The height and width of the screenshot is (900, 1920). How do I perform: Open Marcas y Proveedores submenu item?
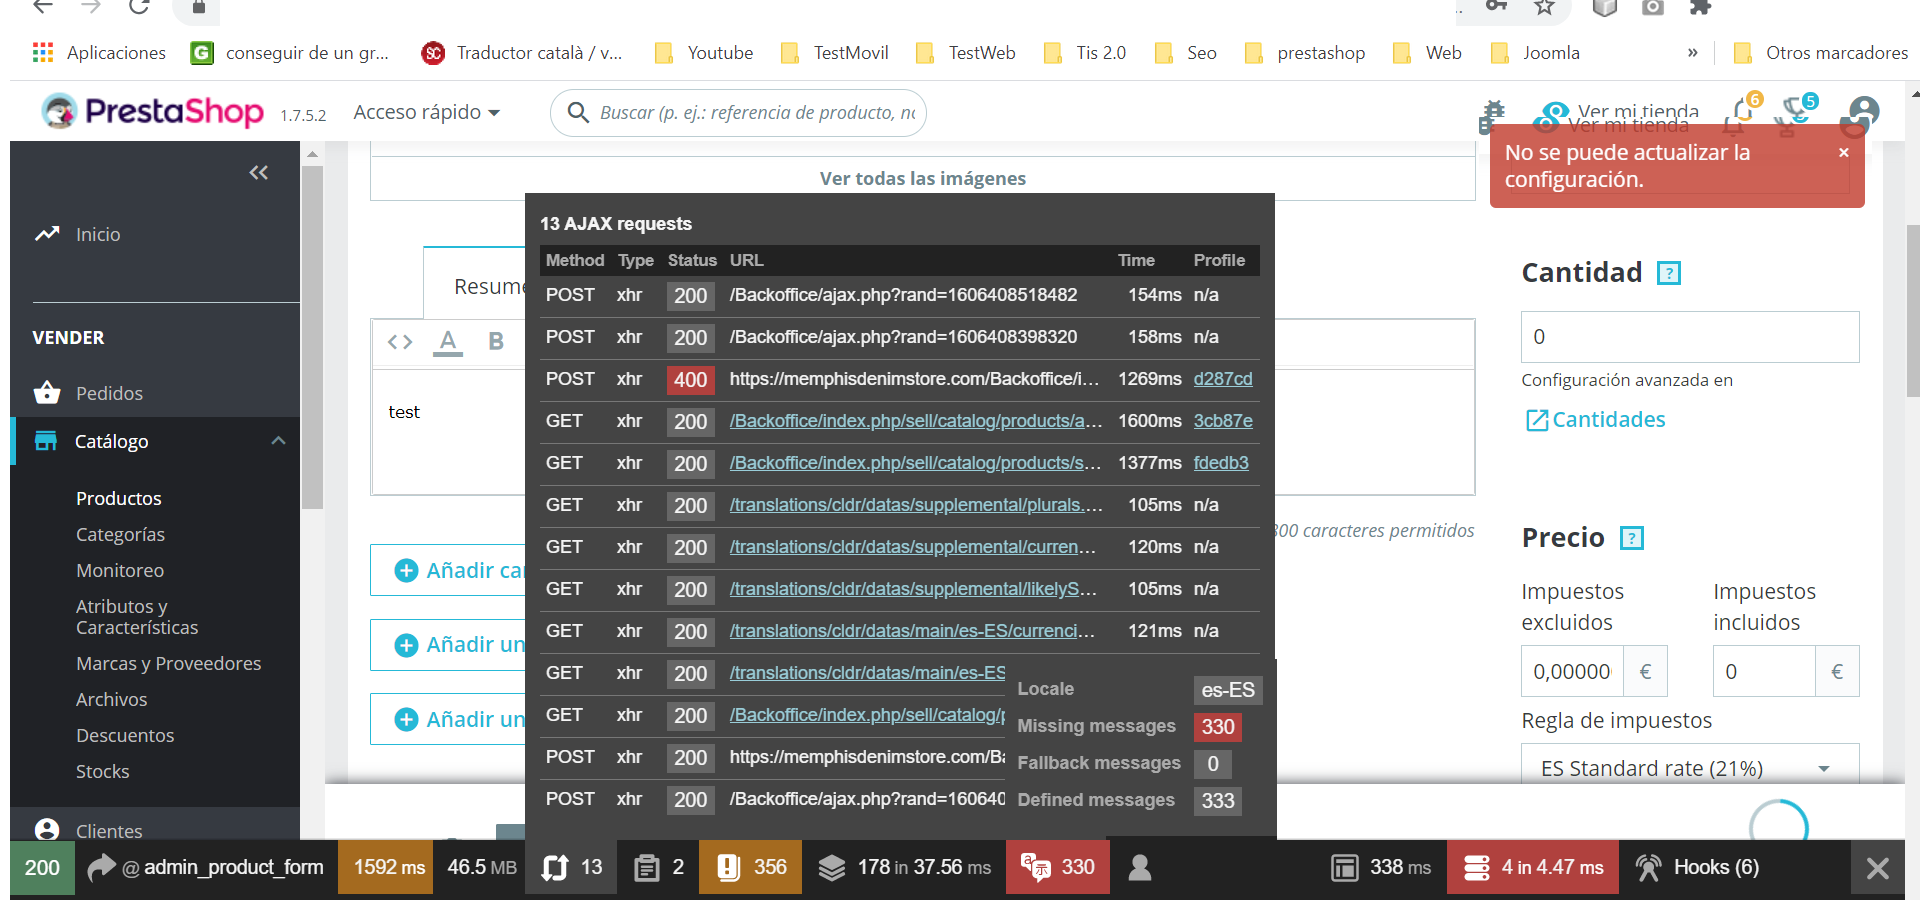[168, 663]
